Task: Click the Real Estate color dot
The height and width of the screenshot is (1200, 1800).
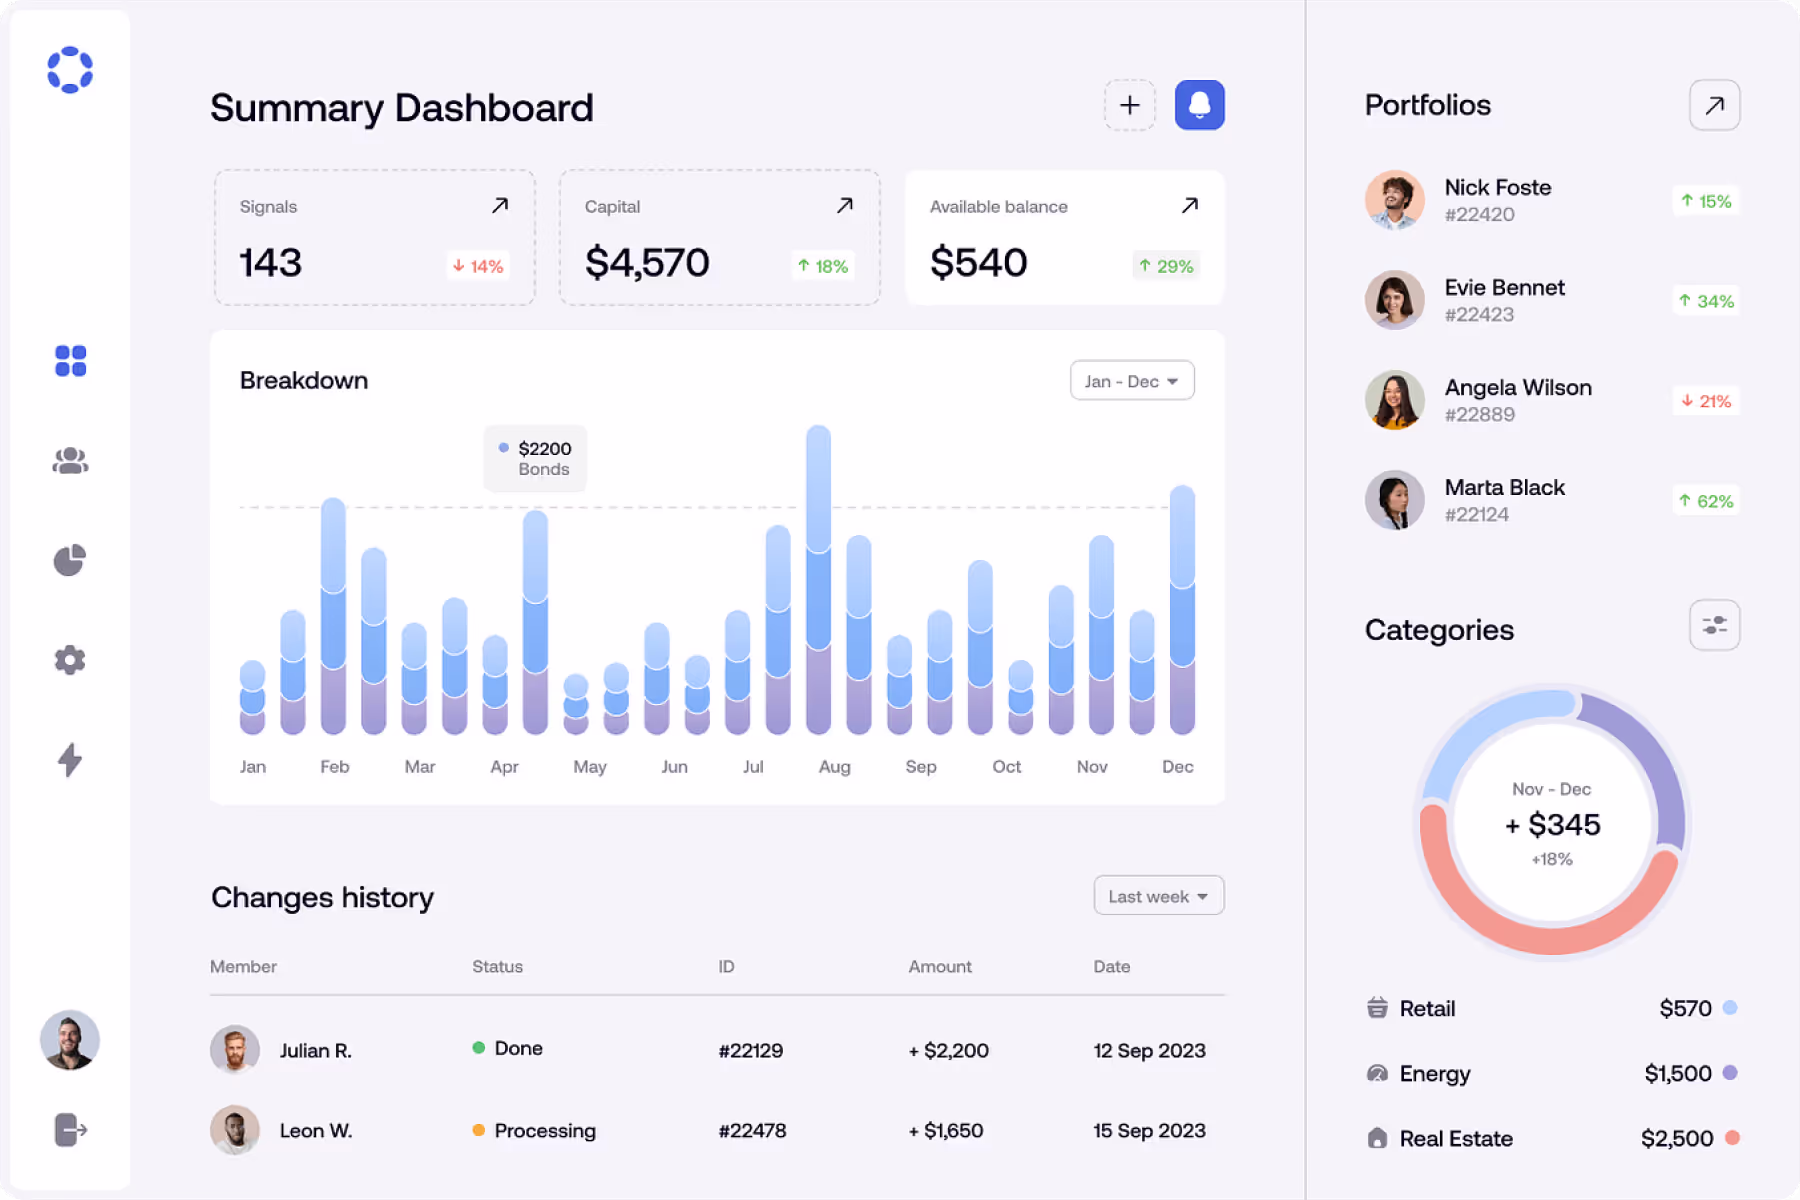Action: coord(1732,1138)
